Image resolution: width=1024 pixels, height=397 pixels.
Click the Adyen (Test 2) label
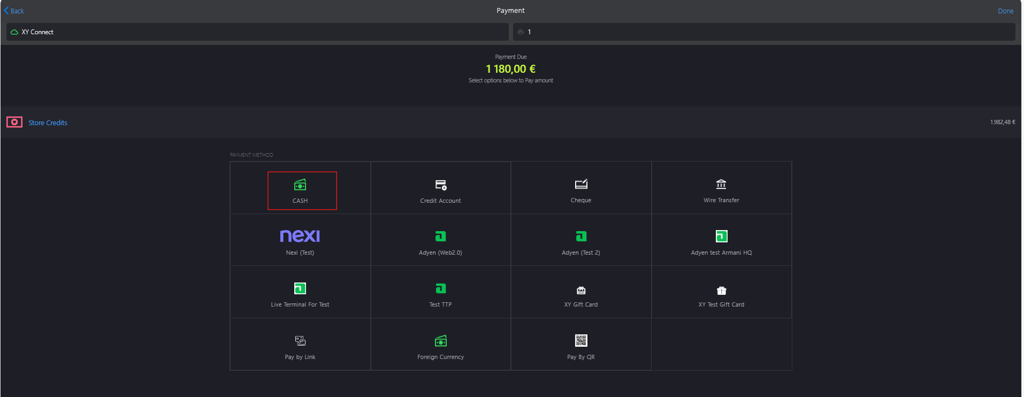coord(581,253)
